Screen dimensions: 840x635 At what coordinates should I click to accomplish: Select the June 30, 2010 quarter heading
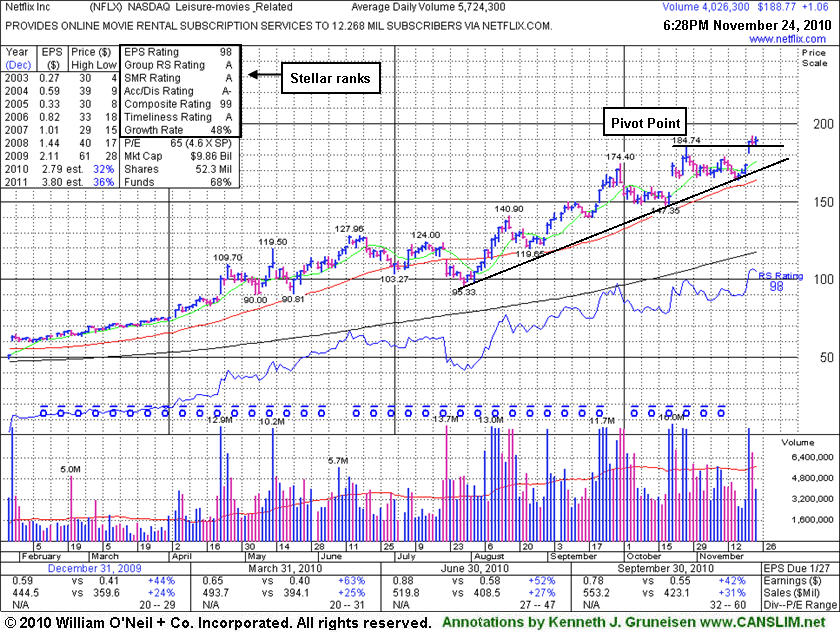coord(475,569)
